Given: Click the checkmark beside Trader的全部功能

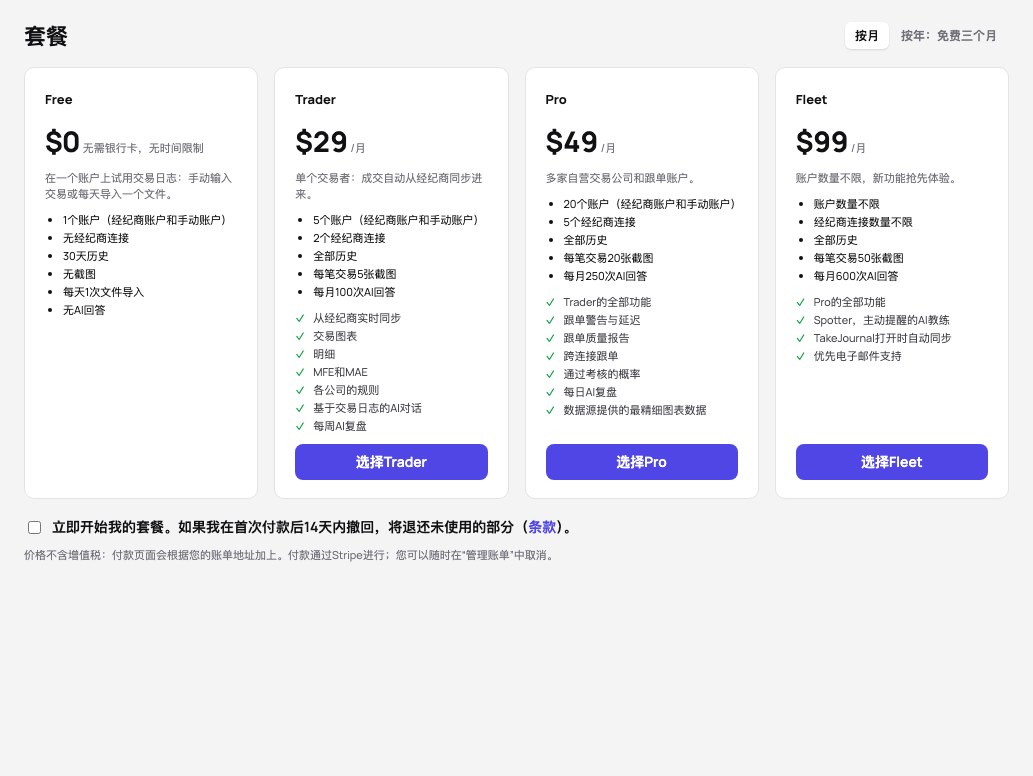Looking at the screenshot, I should [551, 302].
